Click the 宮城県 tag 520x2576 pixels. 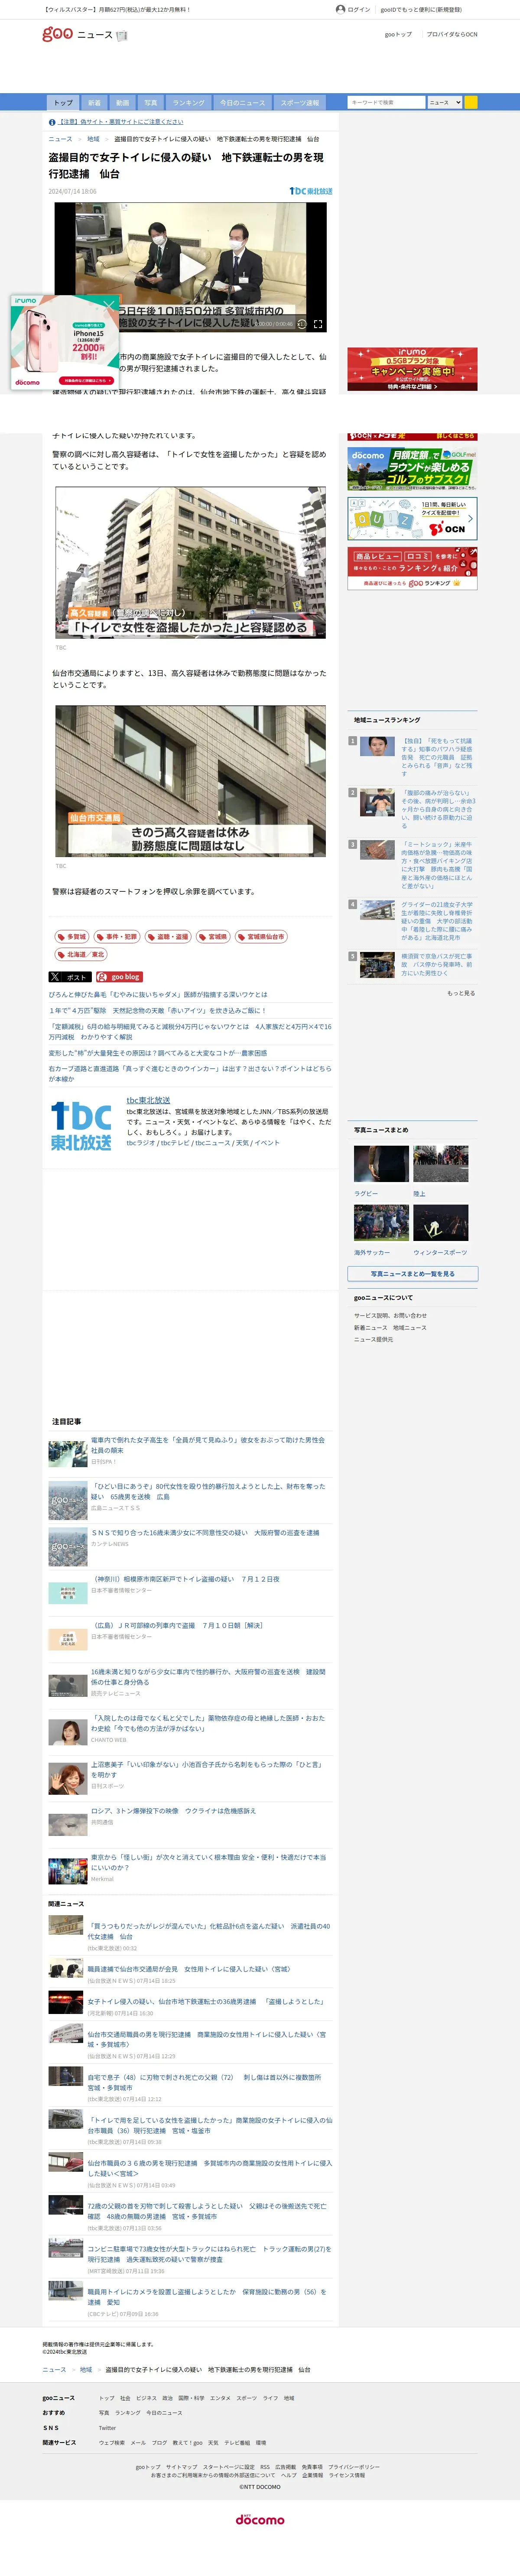[213, 937]
